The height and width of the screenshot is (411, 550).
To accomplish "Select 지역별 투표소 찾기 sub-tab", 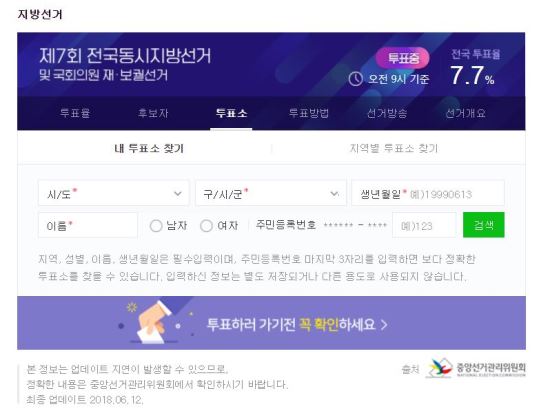I will tap(394, 148).
